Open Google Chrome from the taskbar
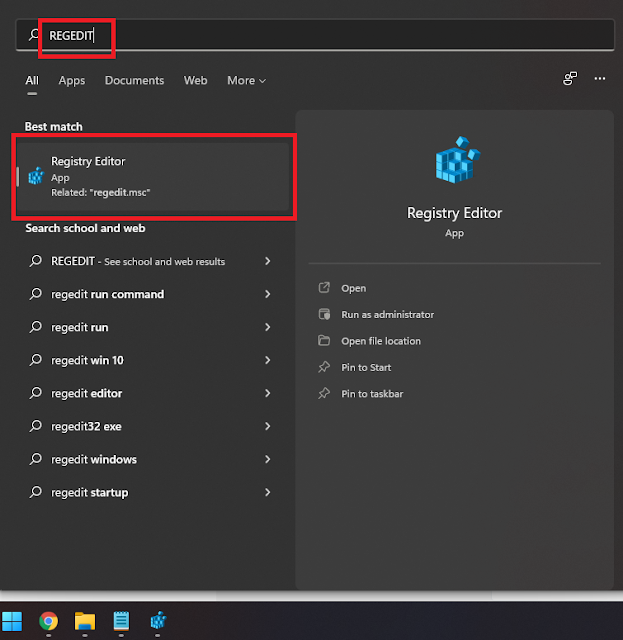Viewport: 623px width, 640px height. pos(49,621)
